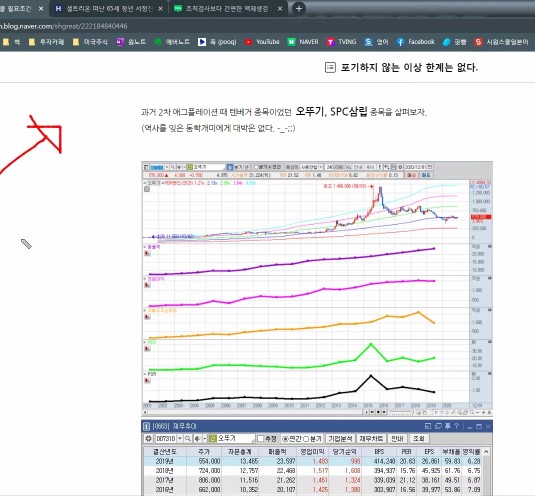535x496 pixels.
Task: Select the 연간 radio button
Action: pyautogui.click(x=285, y=439)
